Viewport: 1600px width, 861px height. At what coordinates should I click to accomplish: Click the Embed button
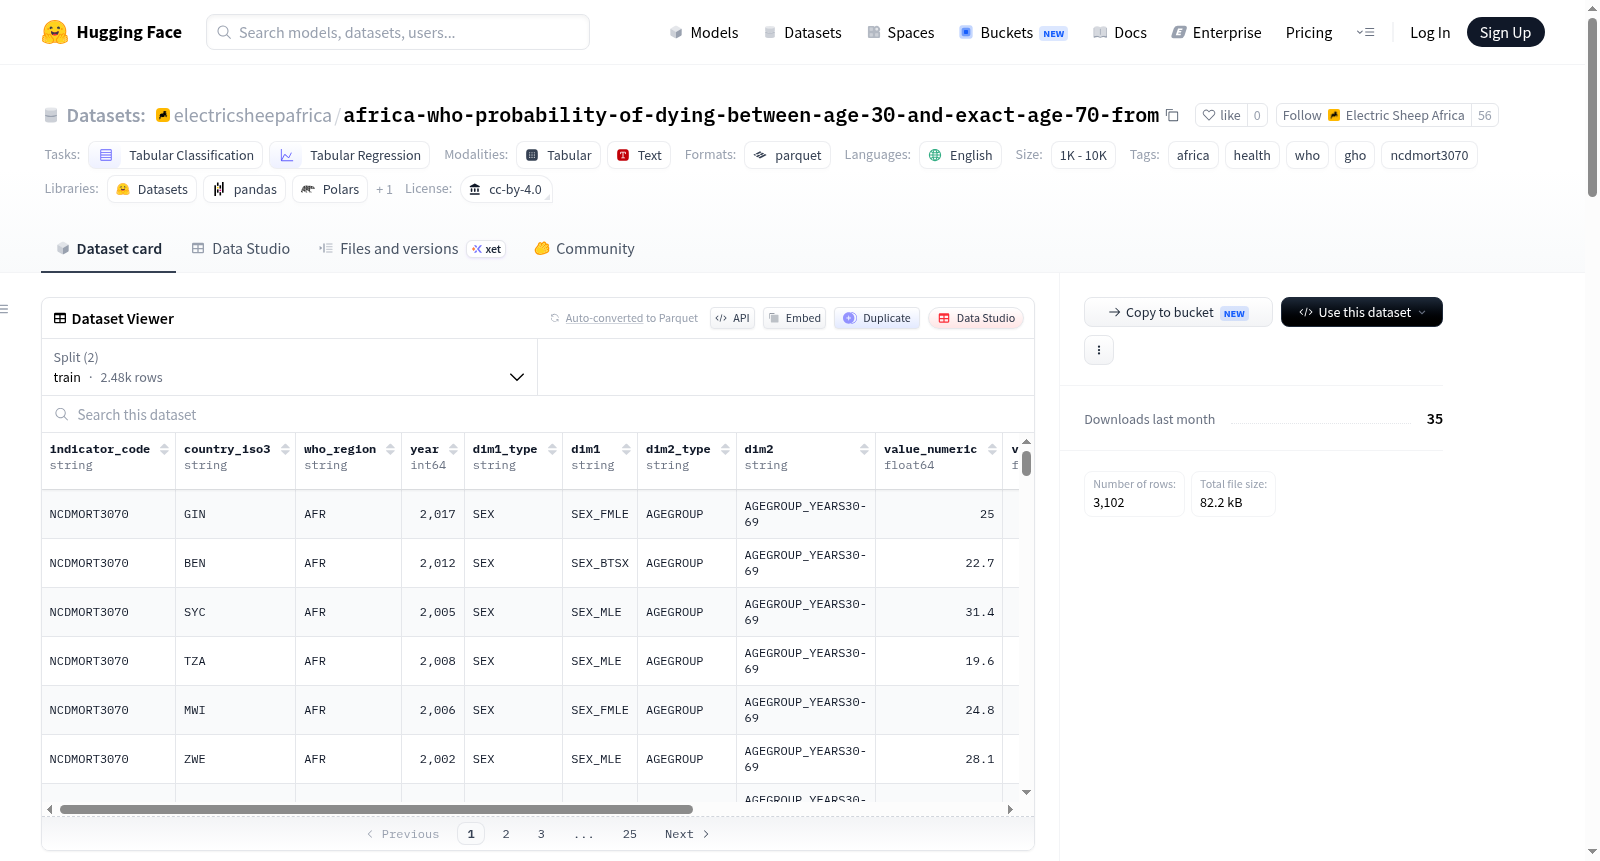point(794,318)
